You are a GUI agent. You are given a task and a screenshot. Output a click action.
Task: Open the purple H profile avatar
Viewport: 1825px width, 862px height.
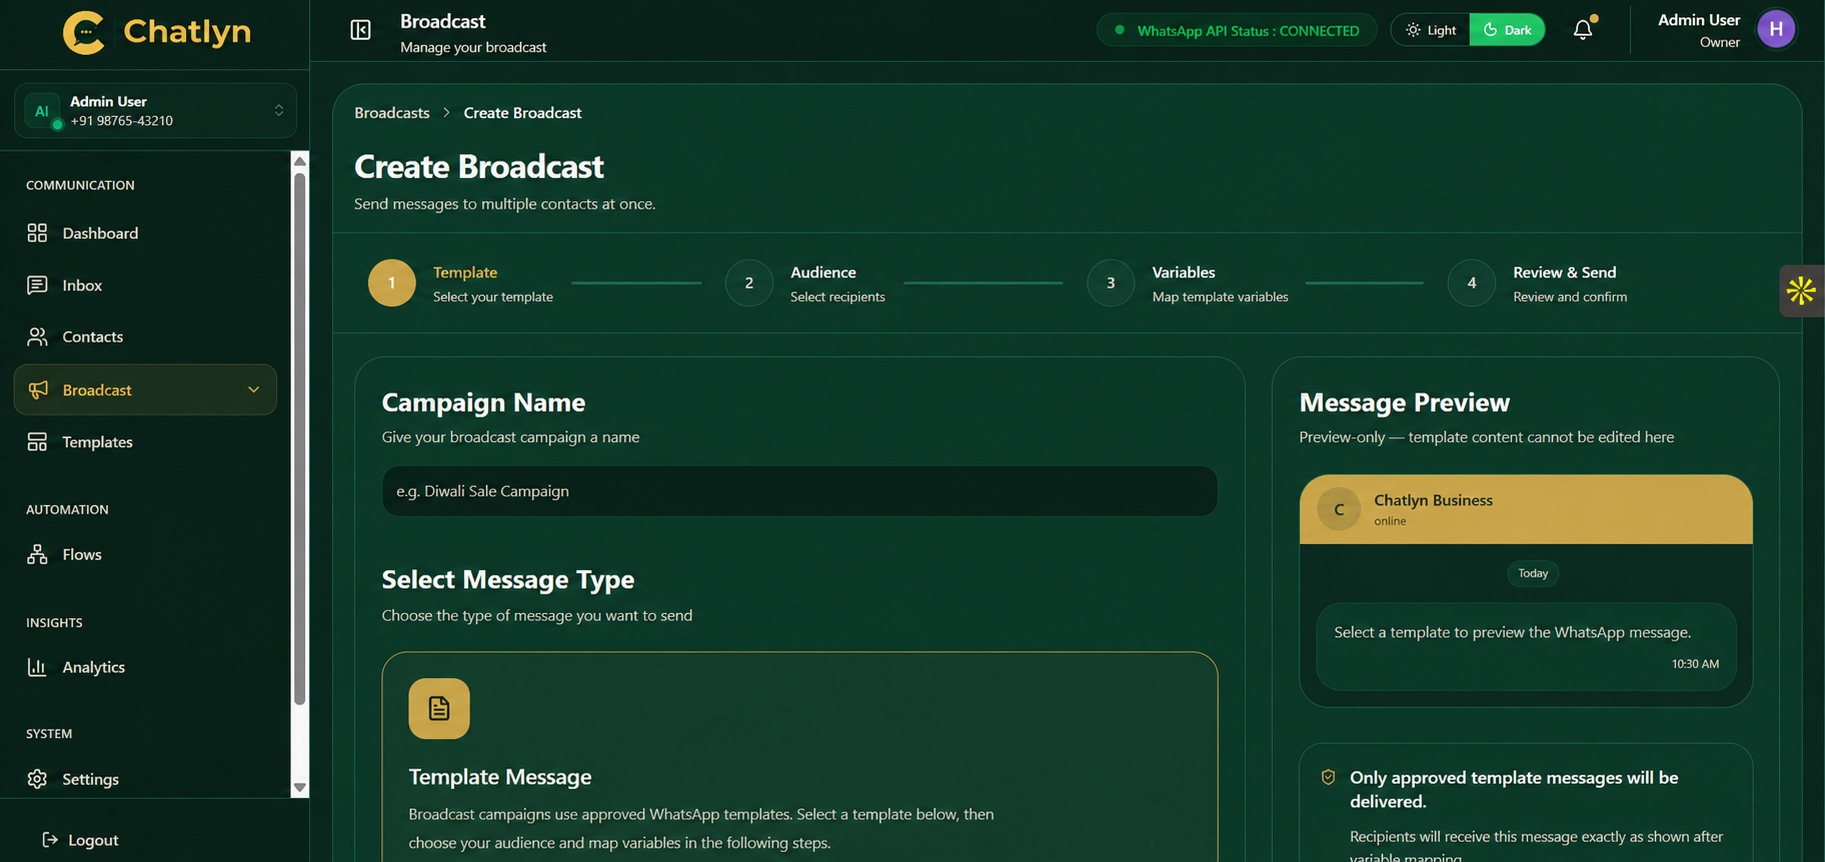(1776, 29)
